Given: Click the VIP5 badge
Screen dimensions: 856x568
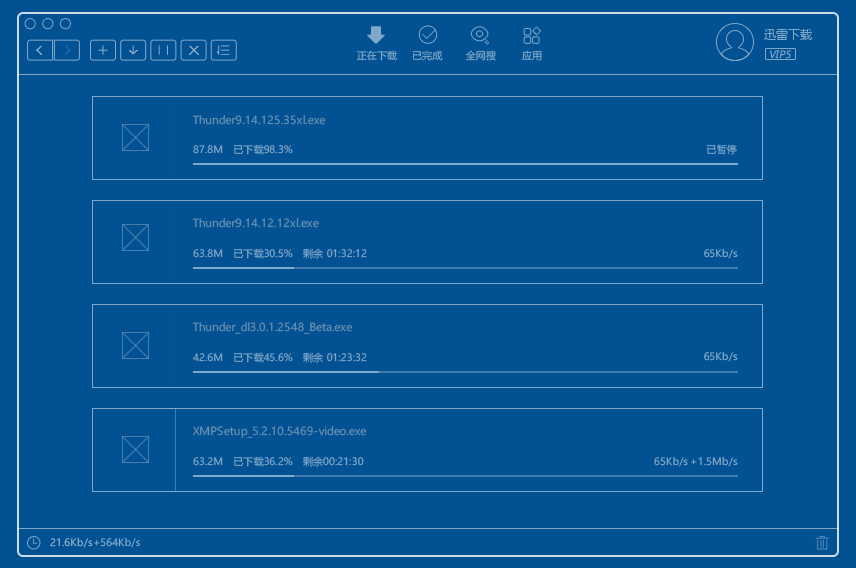Looking at the screenshot, I should click(x=780, y=54).
